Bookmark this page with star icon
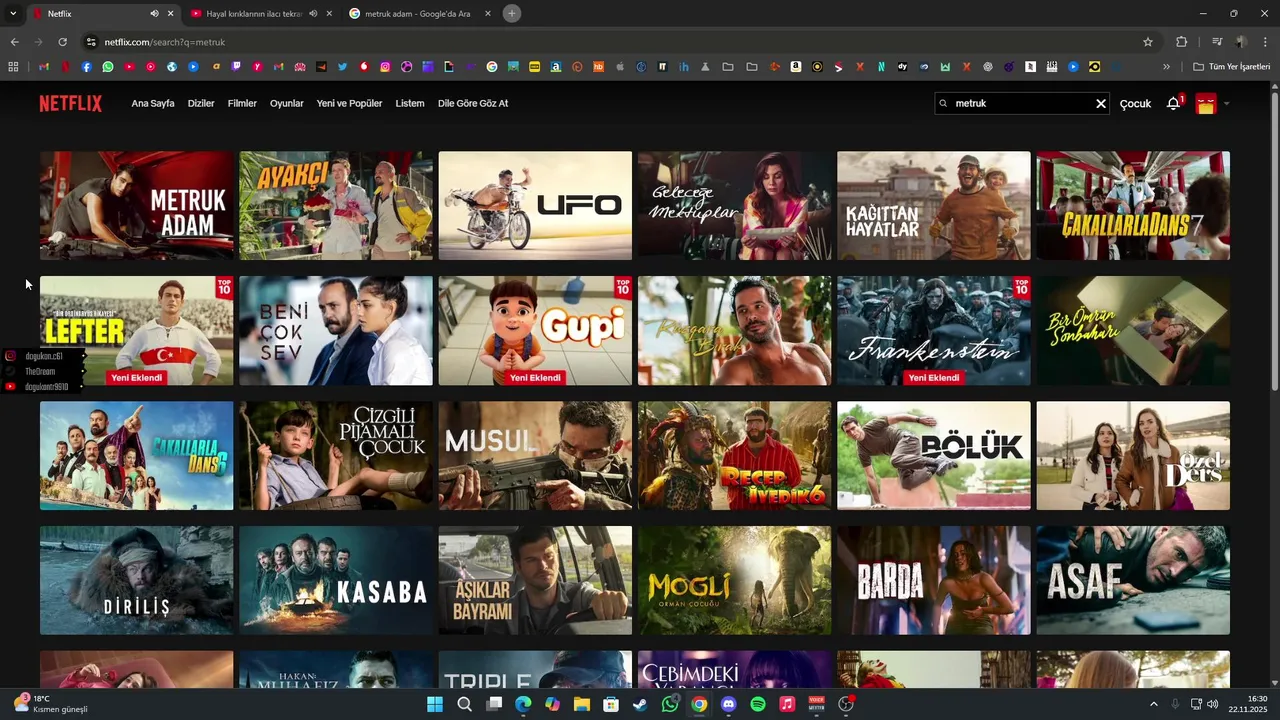Viewport: 1280px width, 720px height. tap(1148, 42)
